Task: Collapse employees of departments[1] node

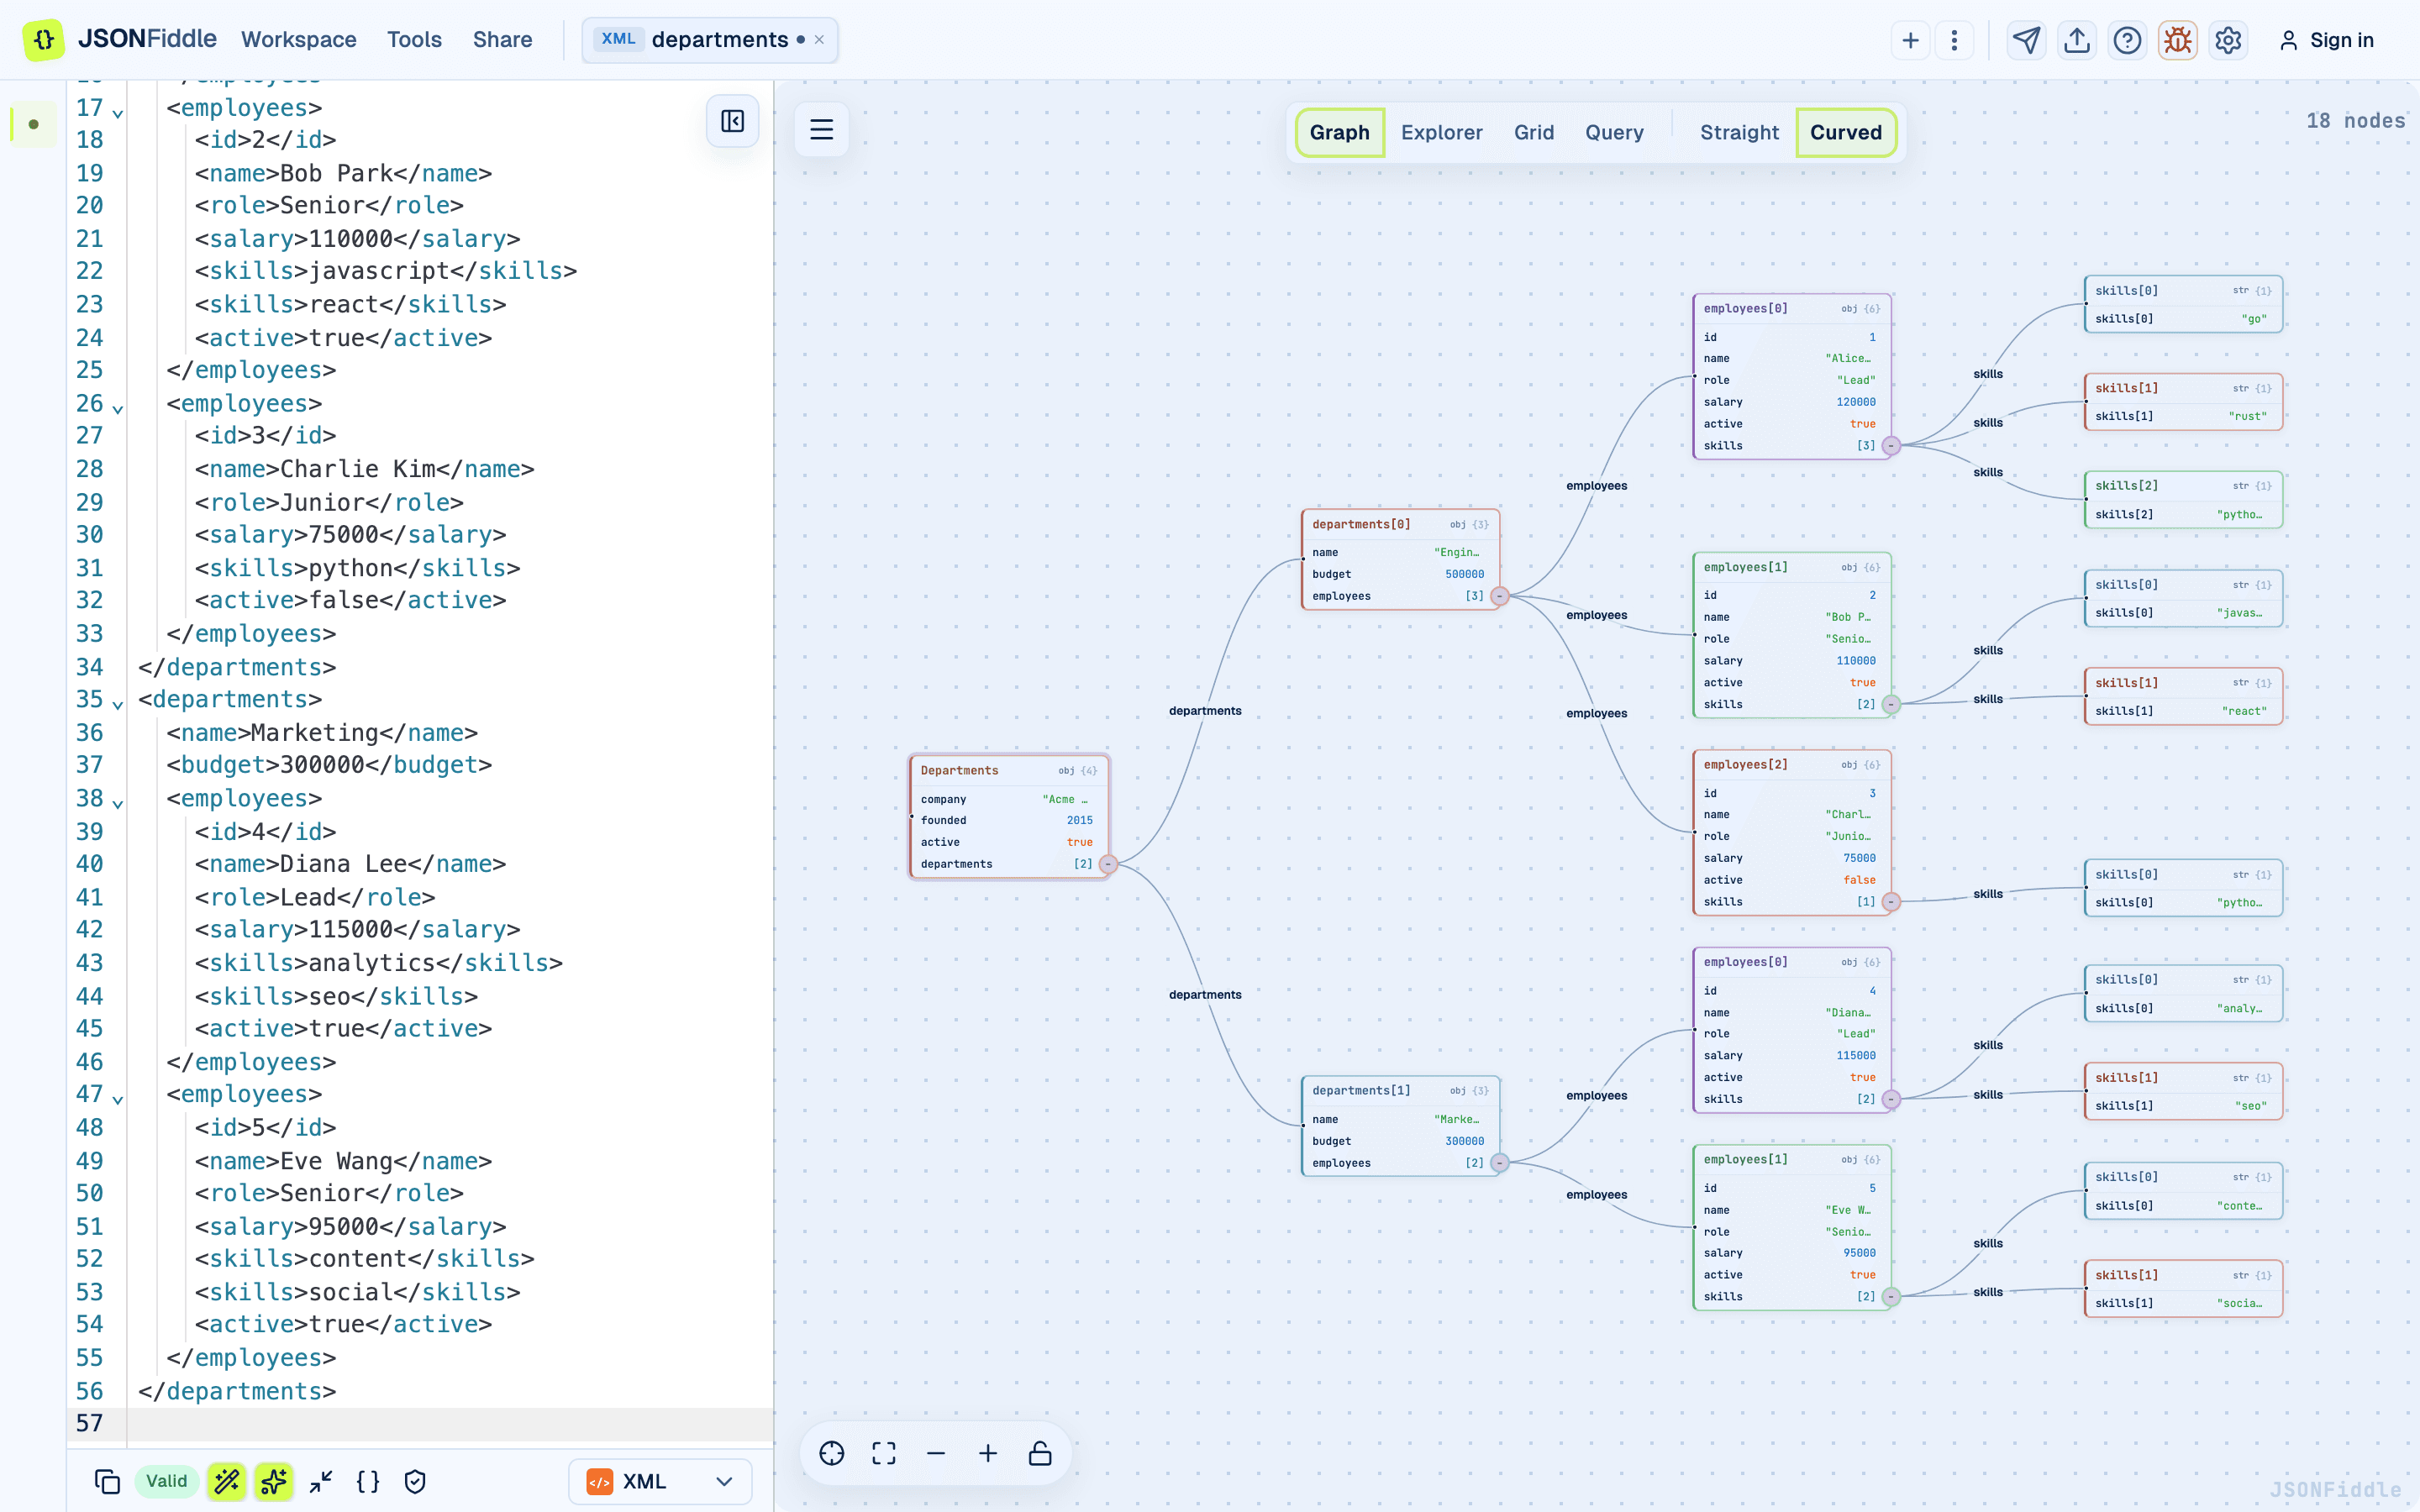Action: tap(1499, 1163)
